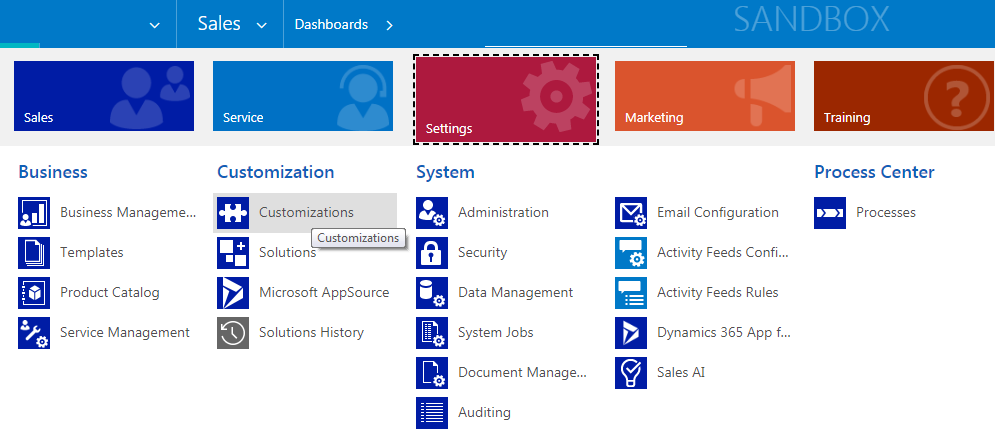
Task: Expand the Sales app dropdown chevron
Action: click(262, 25)
